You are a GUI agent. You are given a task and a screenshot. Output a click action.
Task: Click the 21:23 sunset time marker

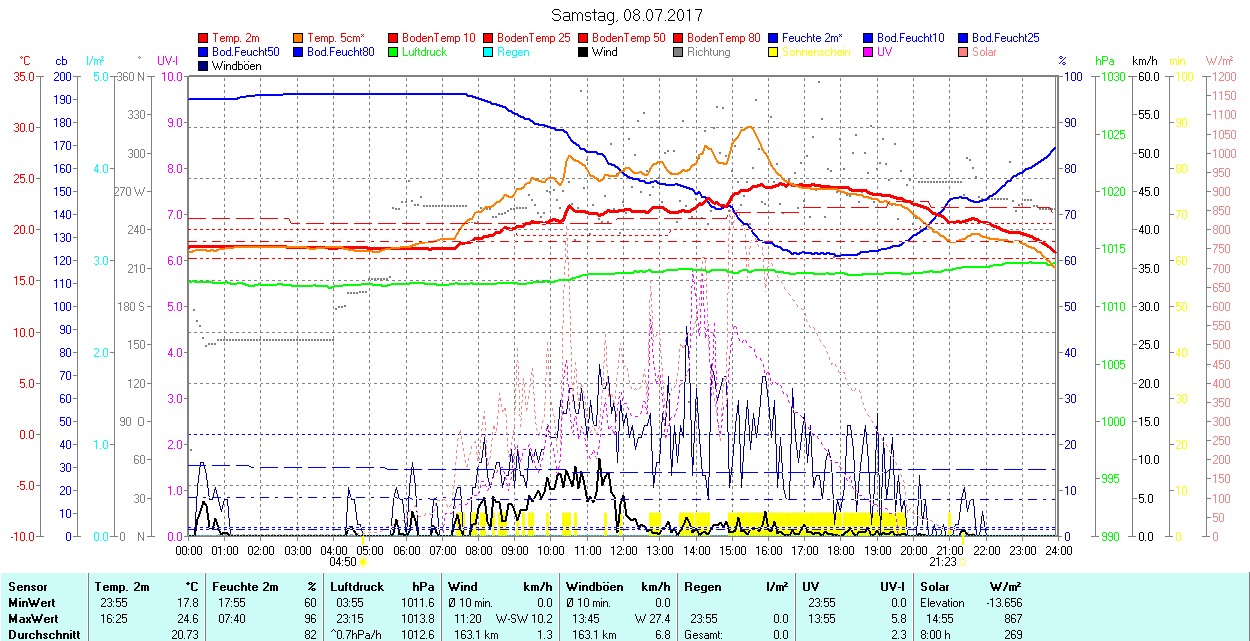tap(943, 562)
